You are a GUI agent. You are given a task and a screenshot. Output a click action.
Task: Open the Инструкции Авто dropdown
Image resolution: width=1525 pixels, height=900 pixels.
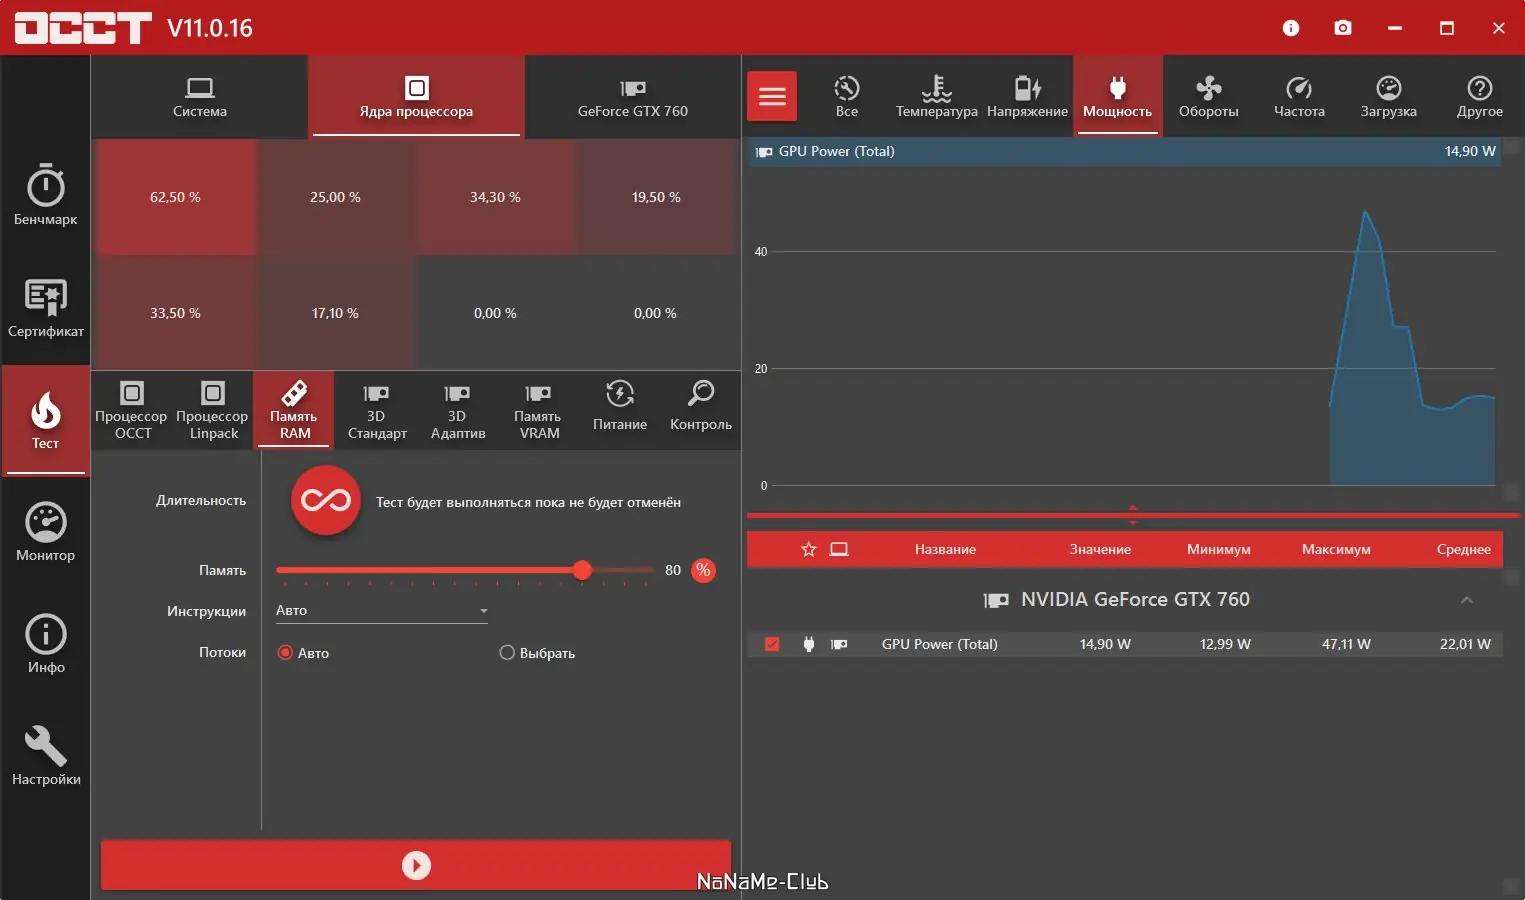click(382, 611)
